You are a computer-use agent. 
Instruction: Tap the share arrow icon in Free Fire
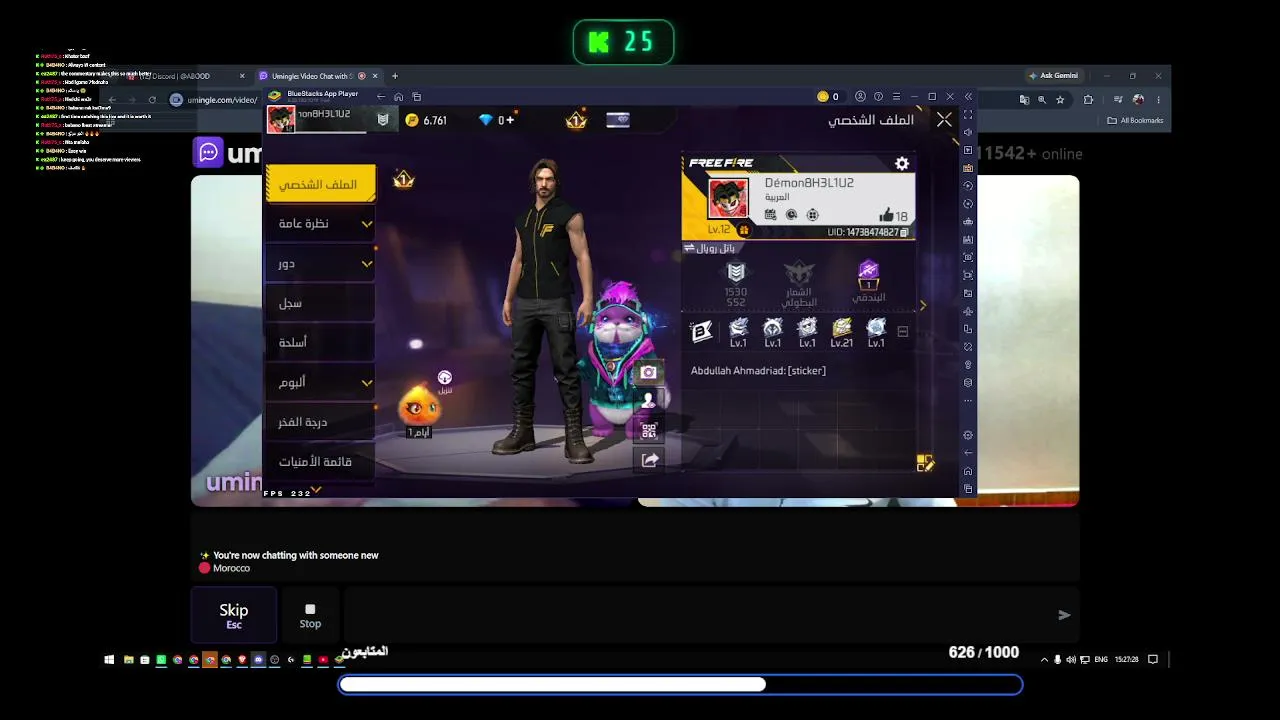[x=649, y=460]
